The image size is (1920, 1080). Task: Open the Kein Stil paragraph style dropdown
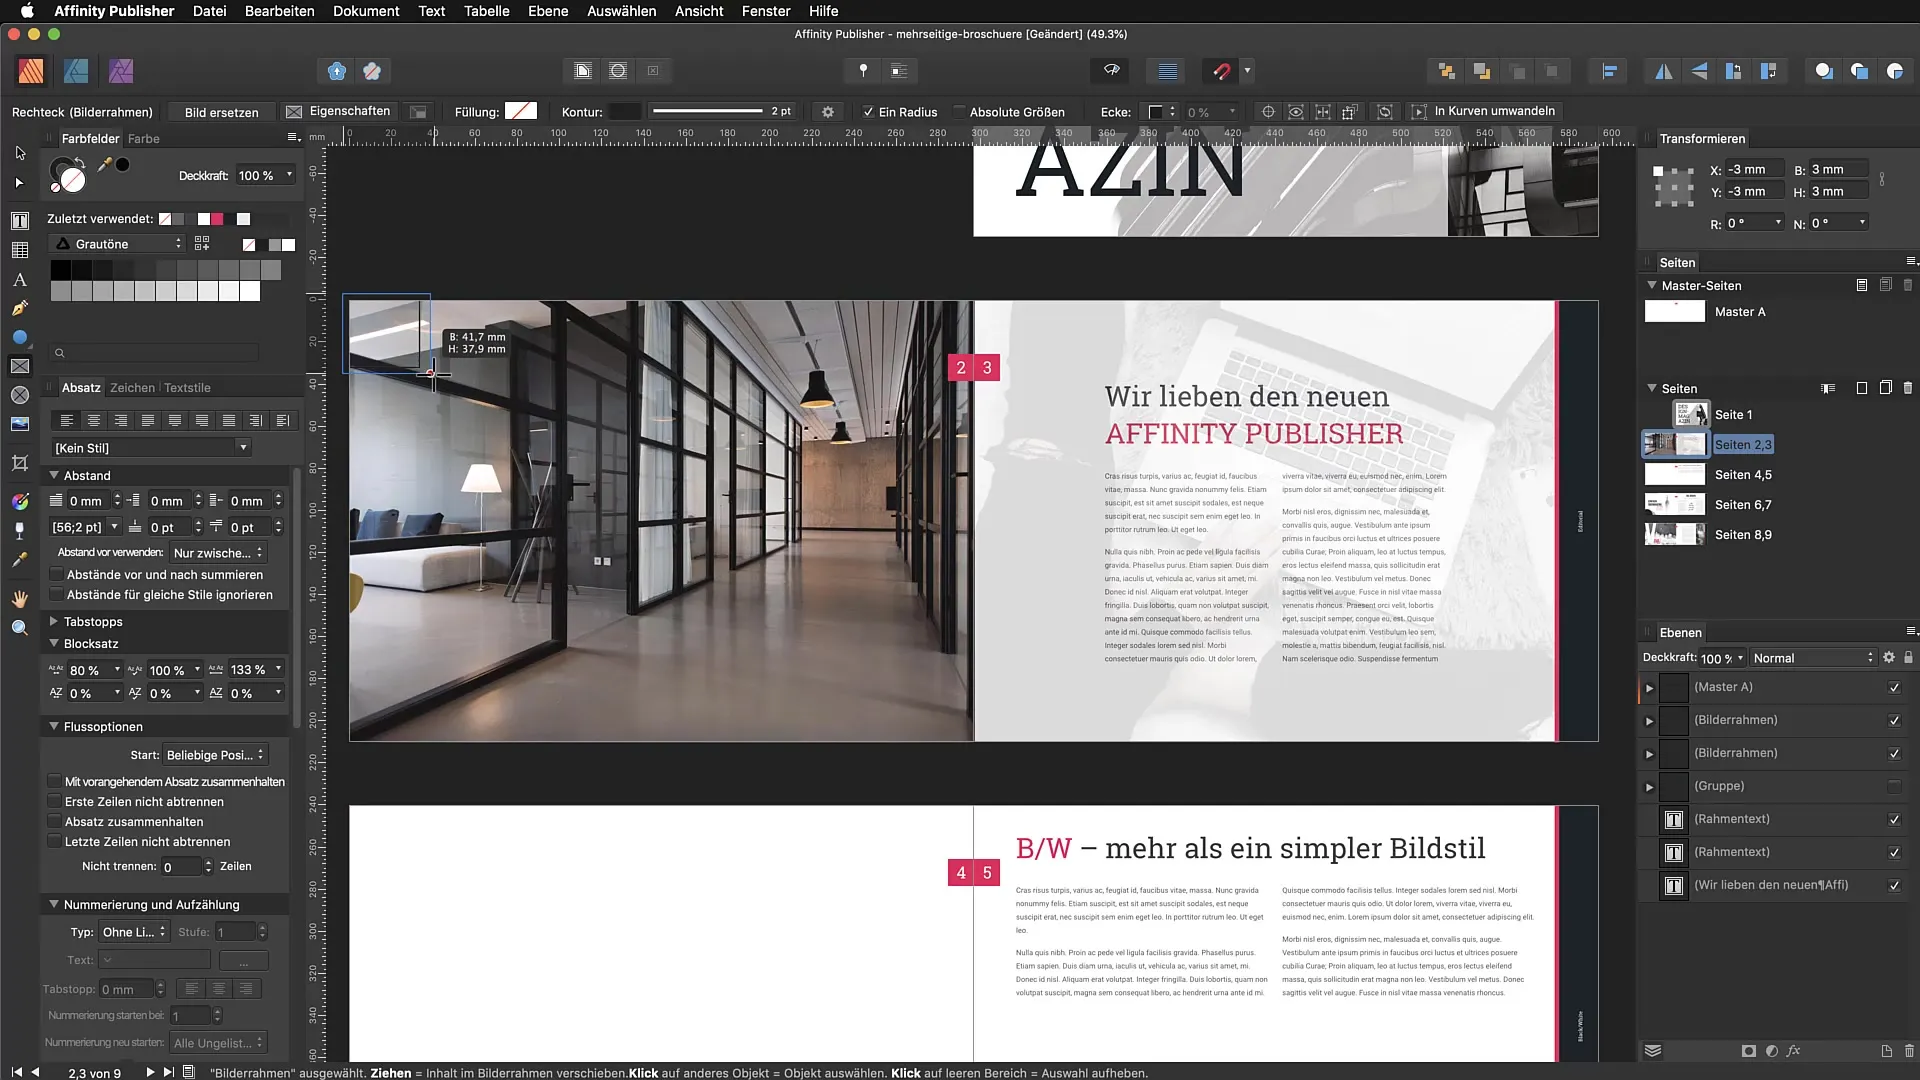click(151, 448)
